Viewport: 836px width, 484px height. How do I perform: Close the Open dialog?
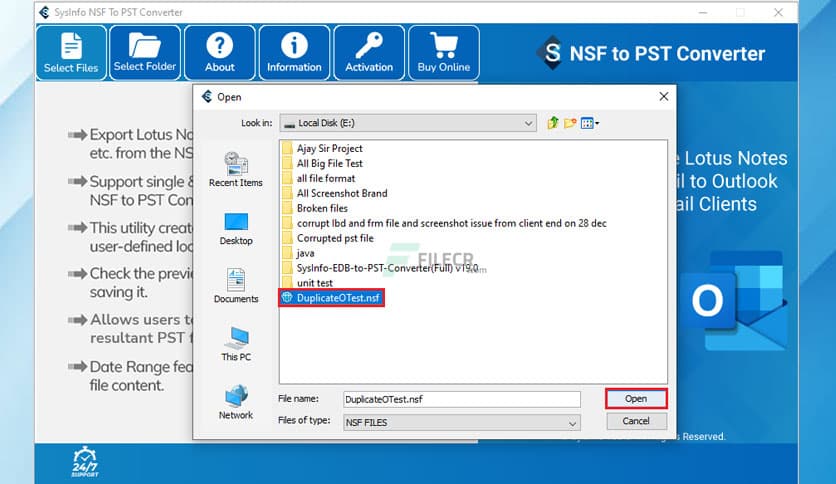pos(664,96)
